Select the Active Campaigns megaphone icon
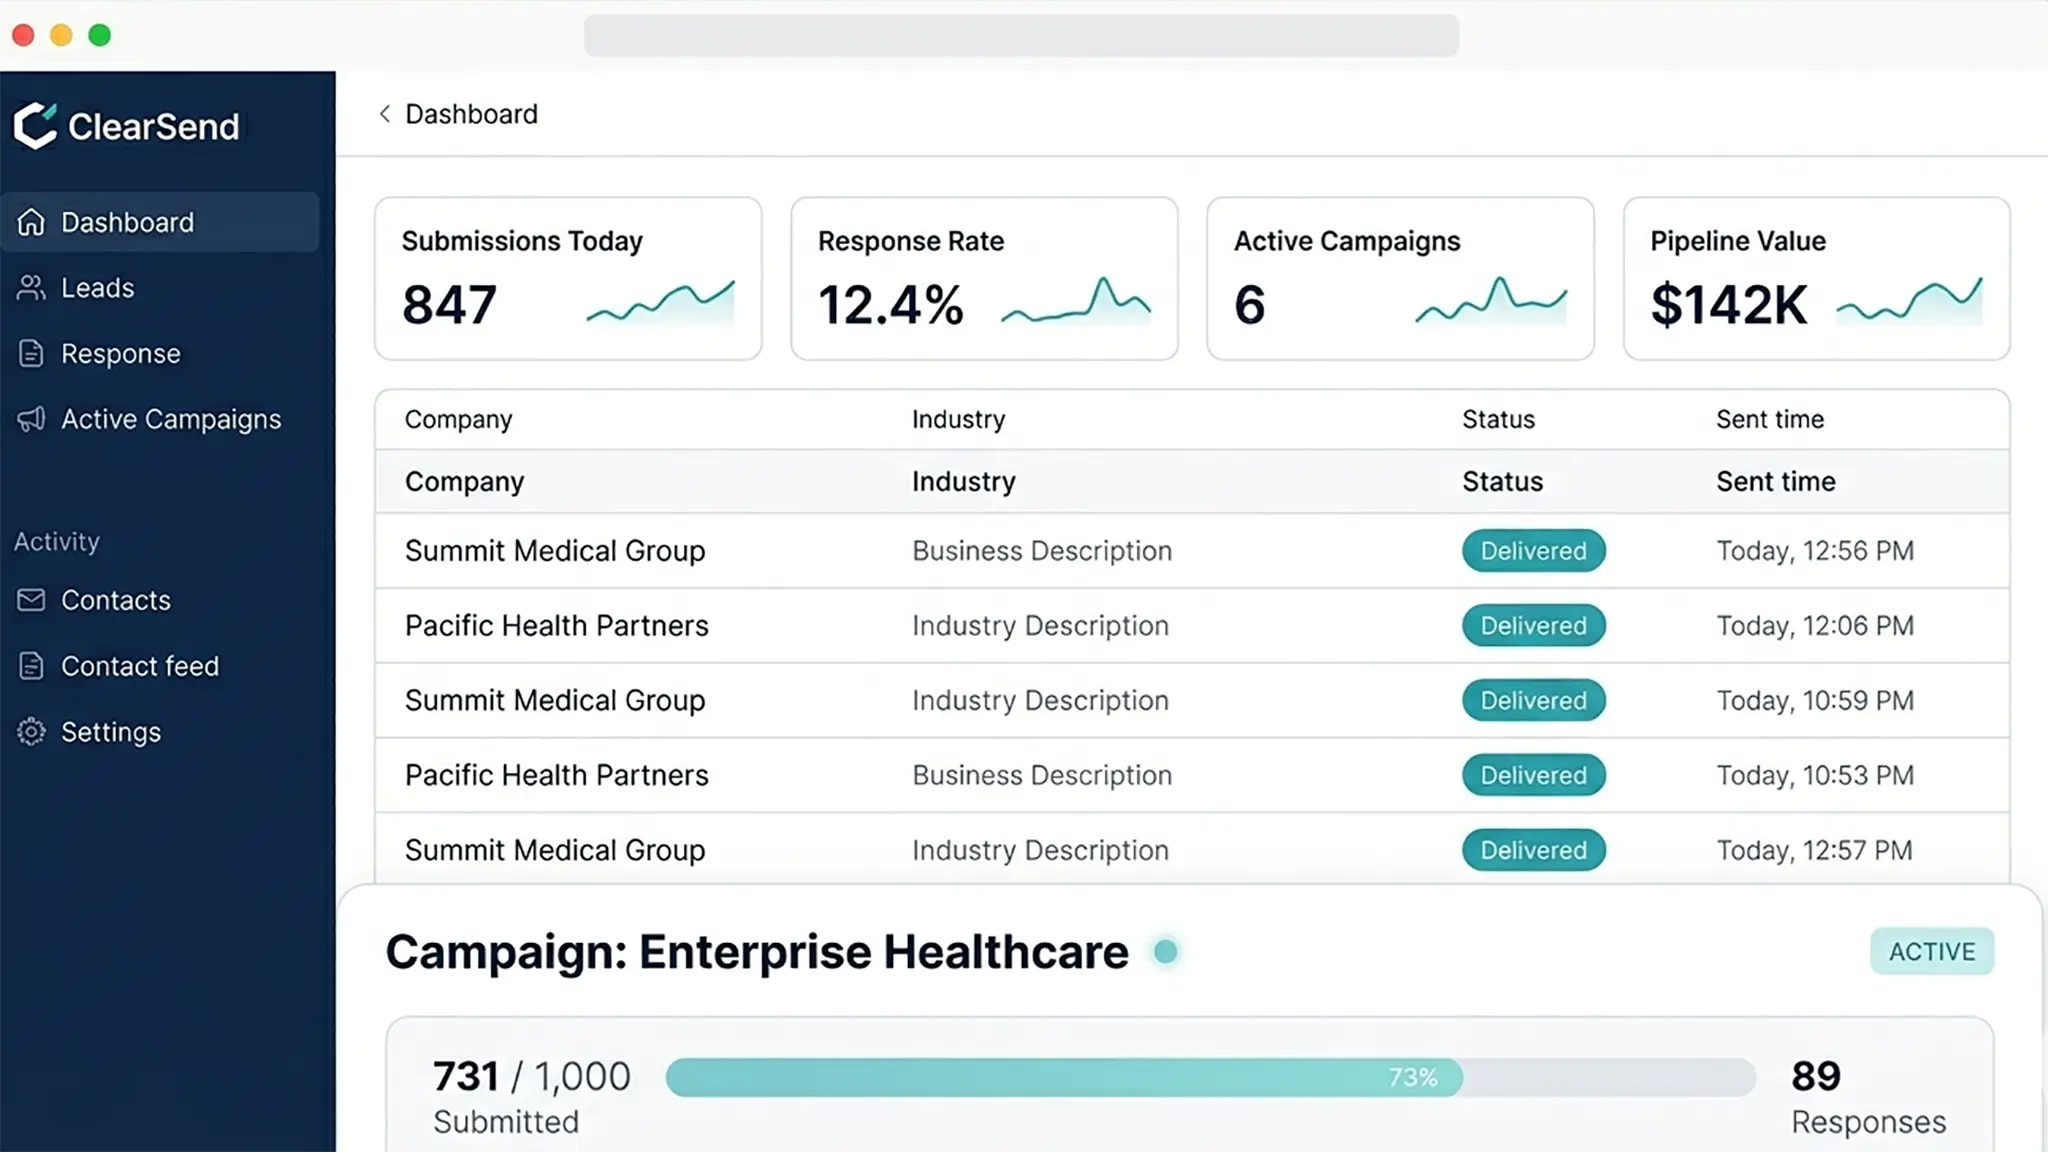2048x1152 pixels. (x=31, y=419)
